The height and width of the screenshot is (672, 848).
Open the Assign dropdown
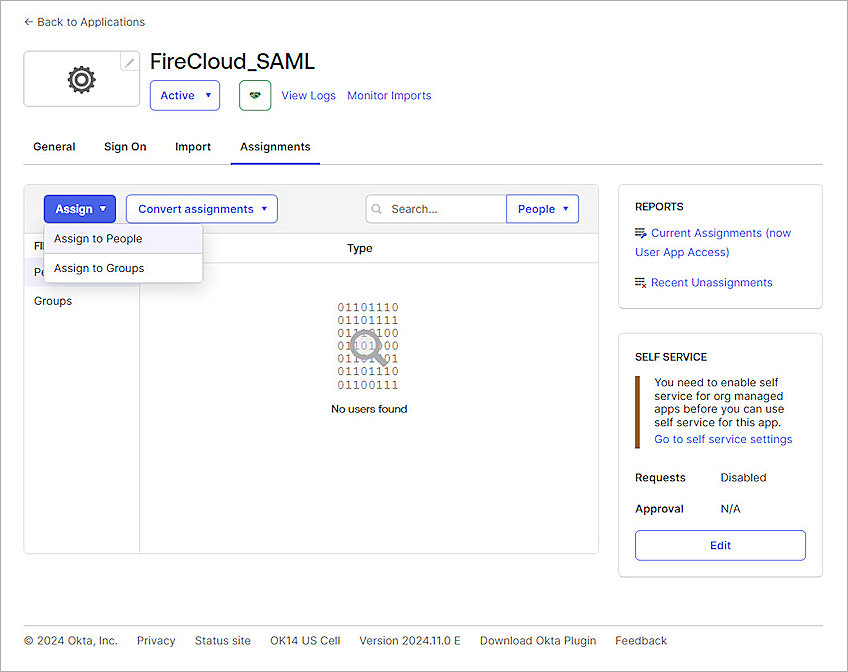point(79,209)
